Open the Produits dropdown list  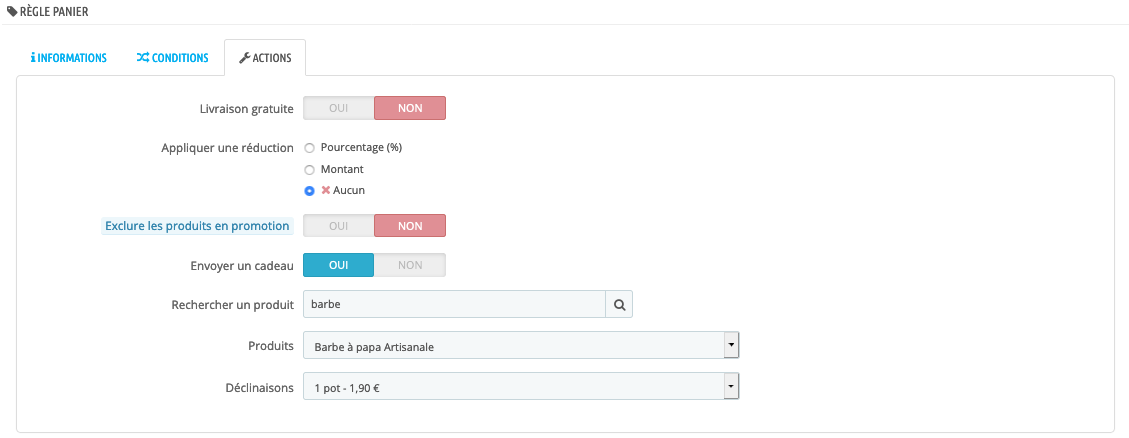coord(521,345)
